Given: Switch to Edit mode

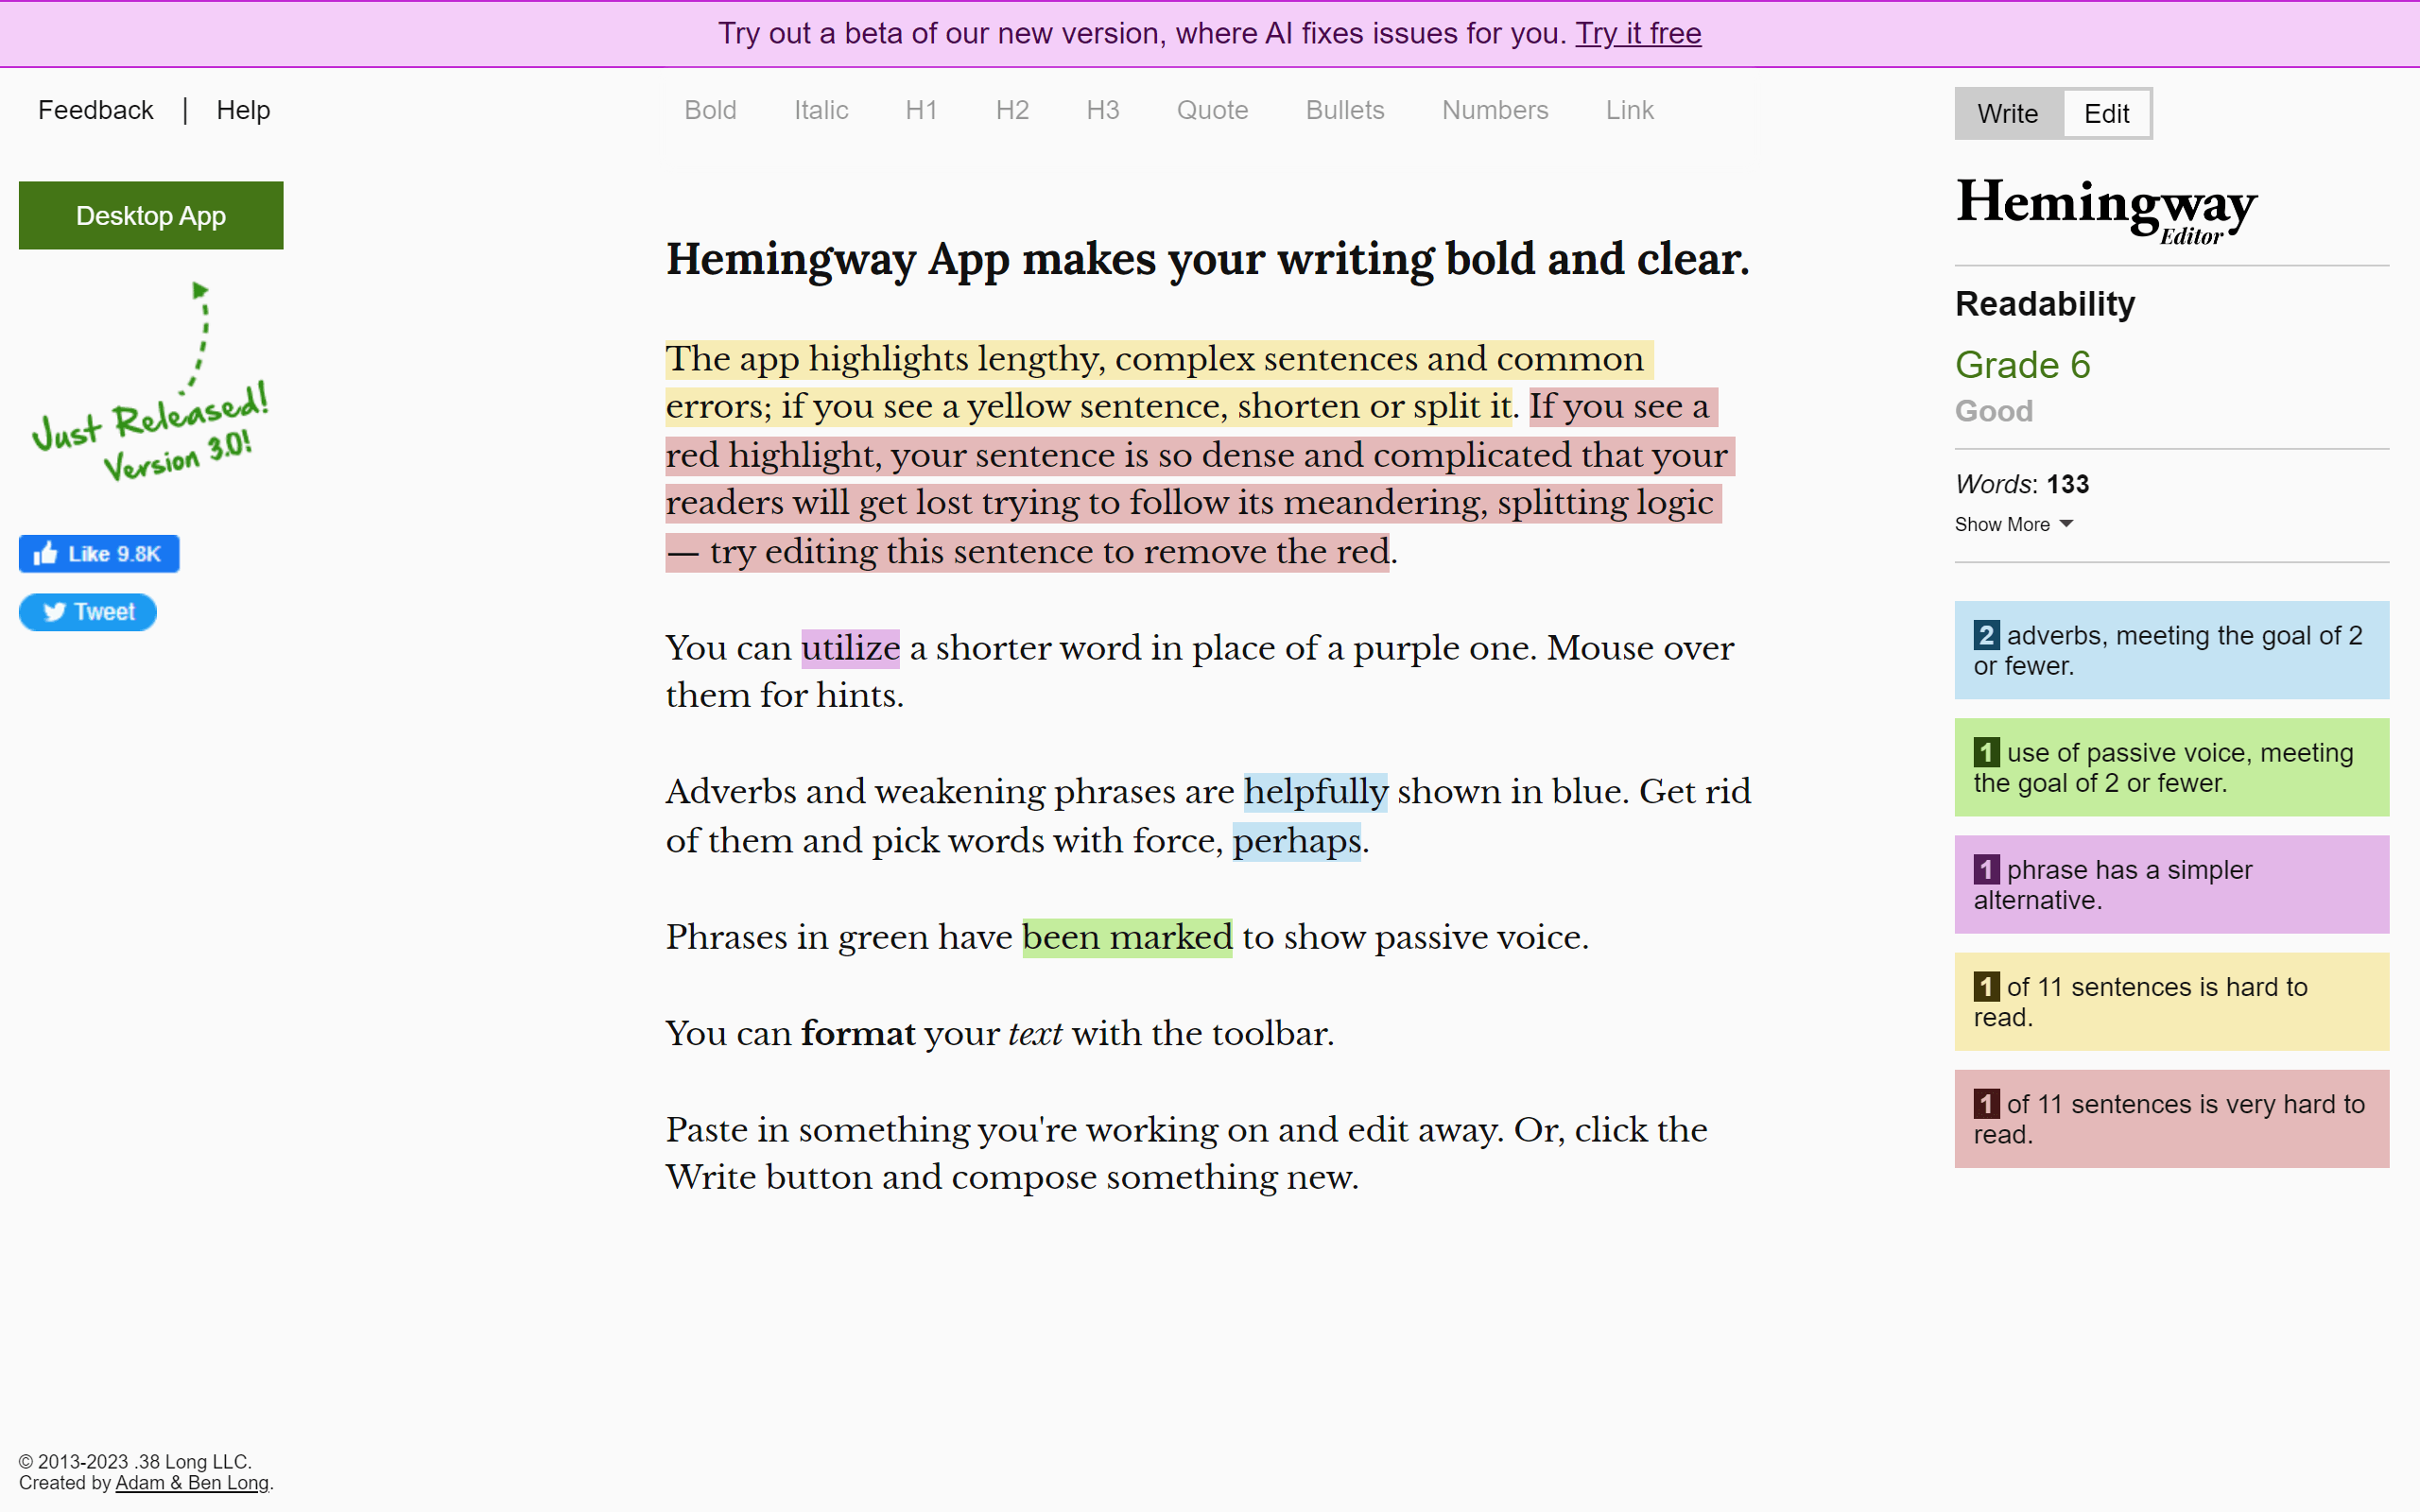Looking at the screenshot, I should 2106,114.
